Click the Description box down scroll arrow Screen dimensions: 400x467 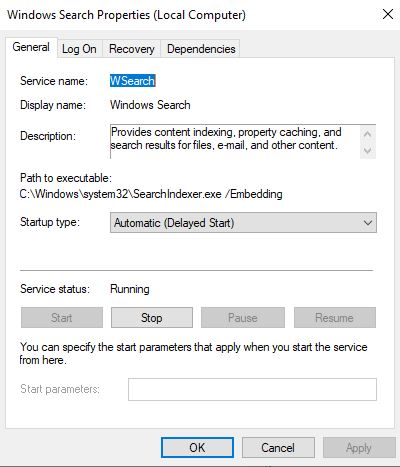[x=368, y=150]
